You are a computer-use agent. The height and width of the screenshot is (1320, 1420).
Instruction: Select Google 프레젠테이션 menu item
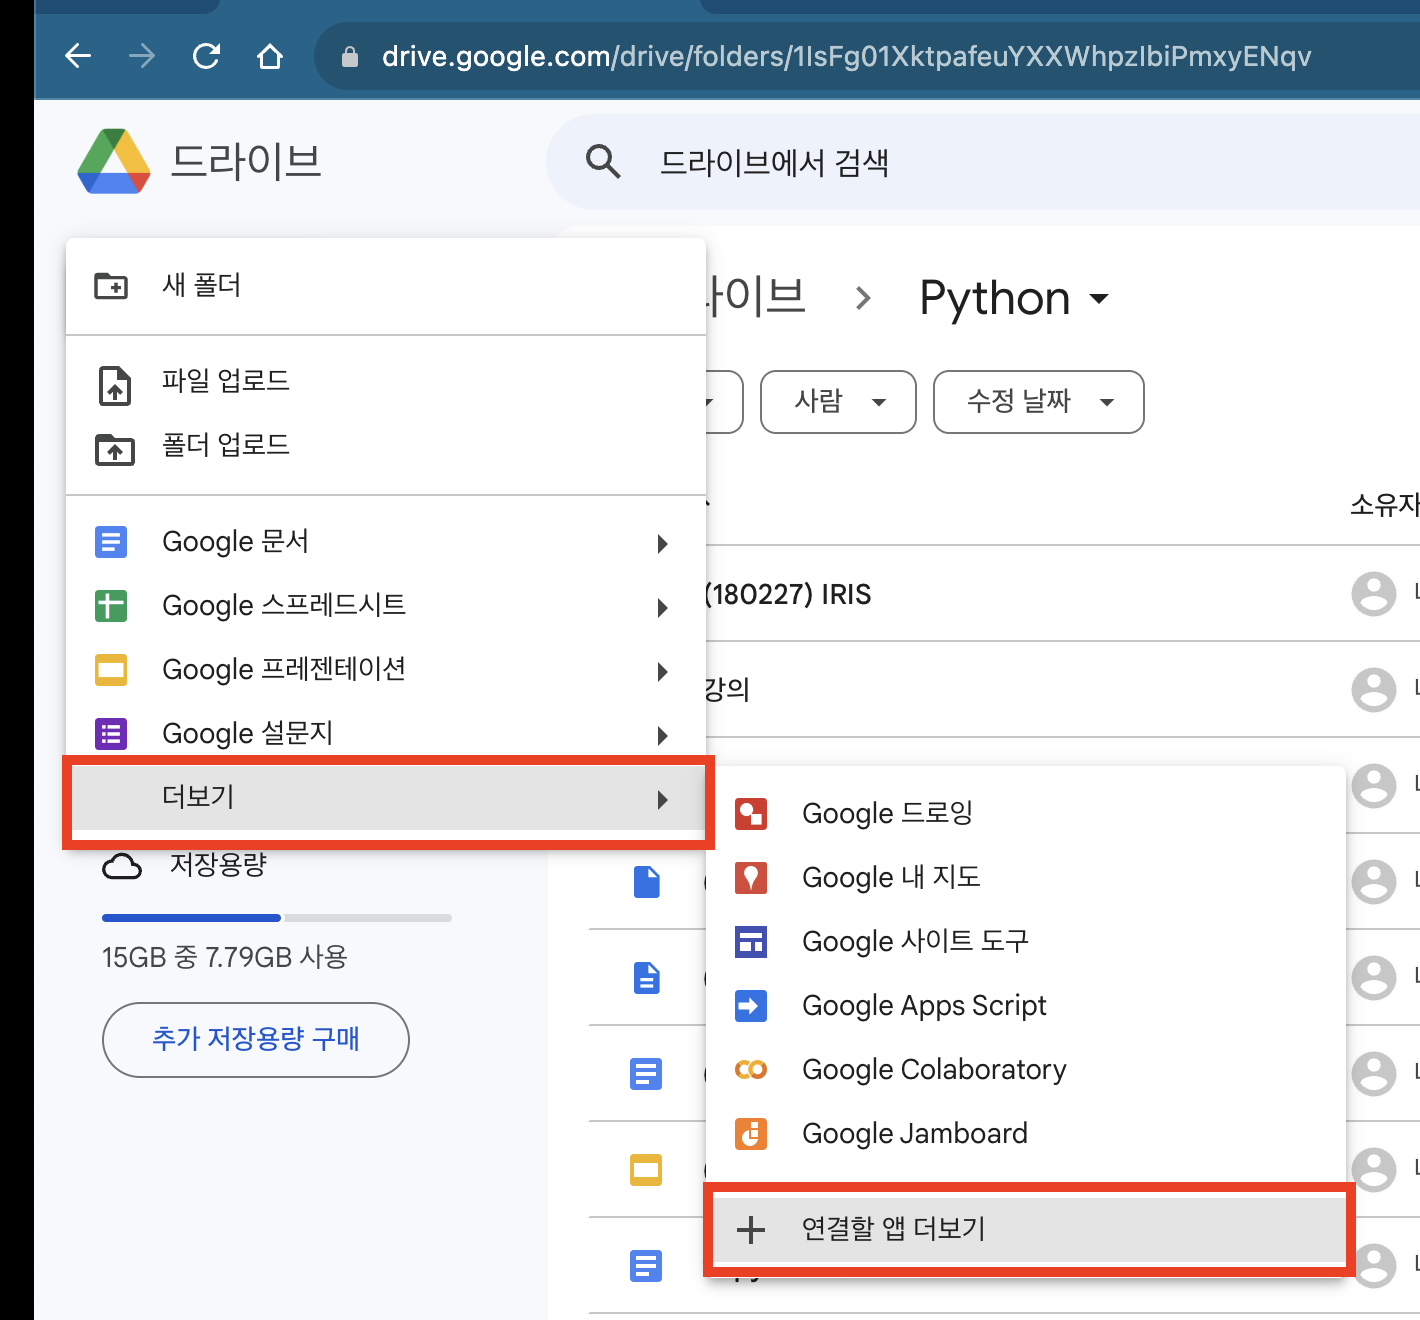click(386, 670)
